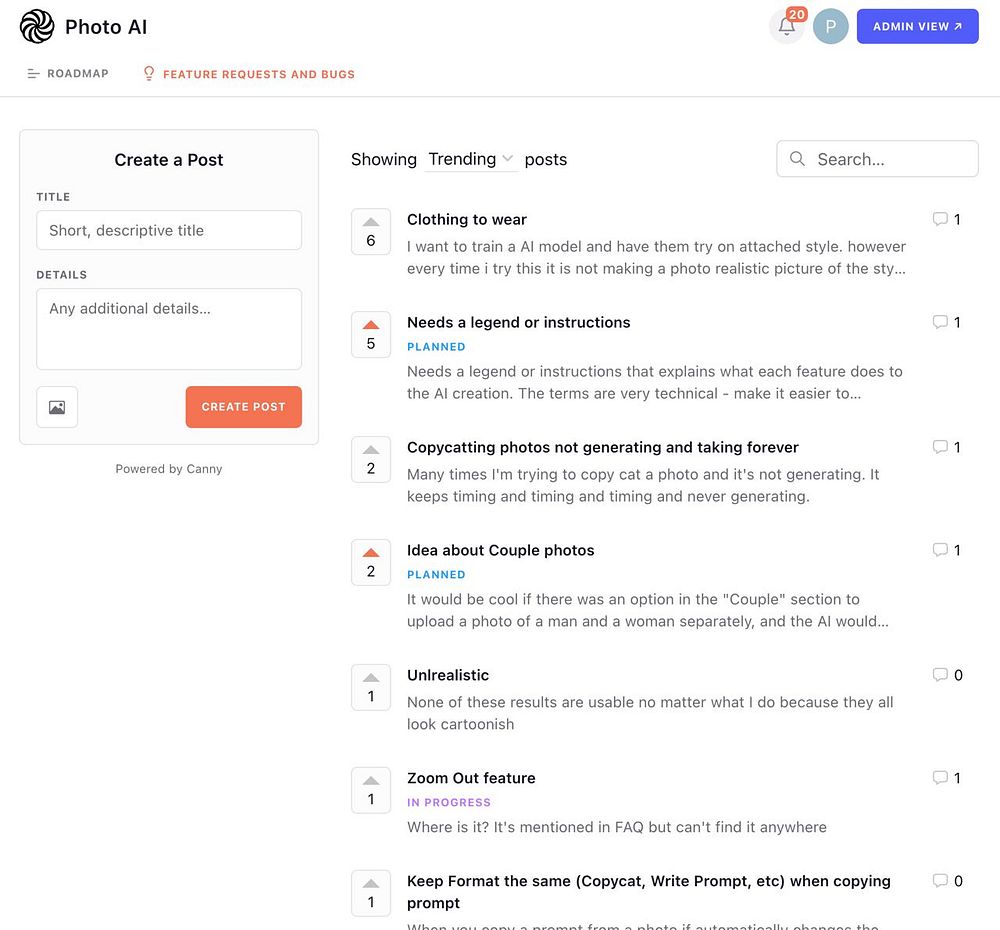The height and width of the screenshot is (930, 1000).
Task: Open the user avatar labeled P
Action: tap(830, 27)
